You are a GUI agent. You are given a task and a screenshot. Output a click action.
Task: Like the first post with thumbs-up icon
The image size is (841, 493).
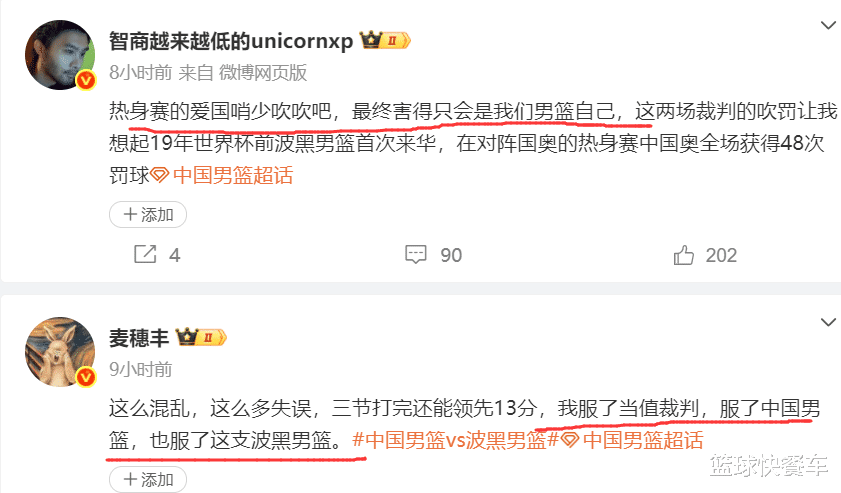click(x=684, y=255)
